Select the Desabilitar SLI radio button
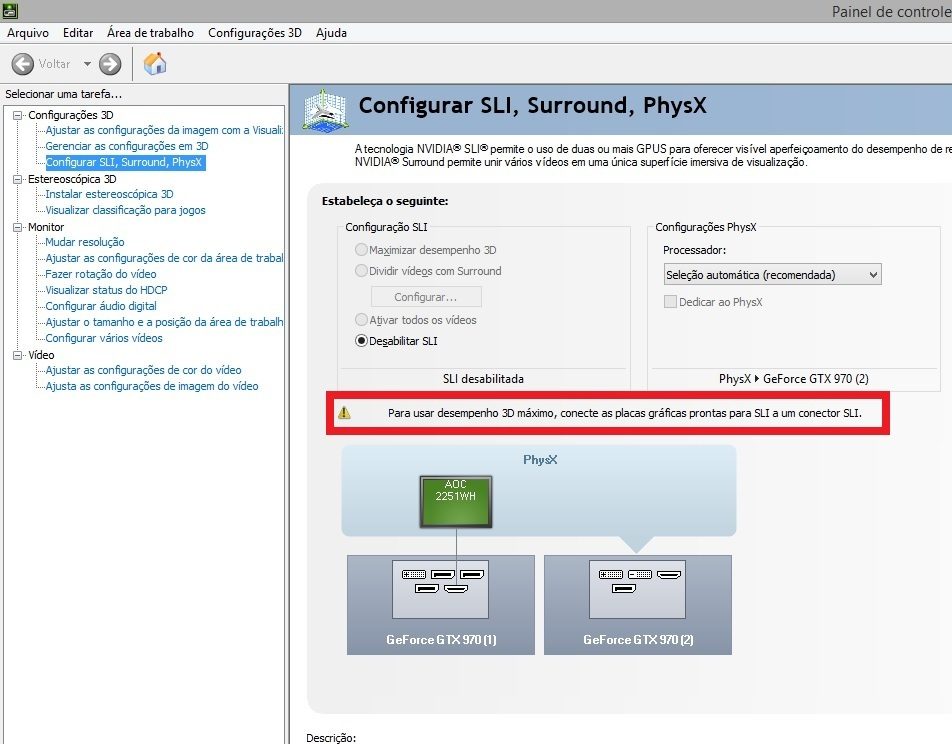This screenshot has width=952, height=744. click(361, 341)
